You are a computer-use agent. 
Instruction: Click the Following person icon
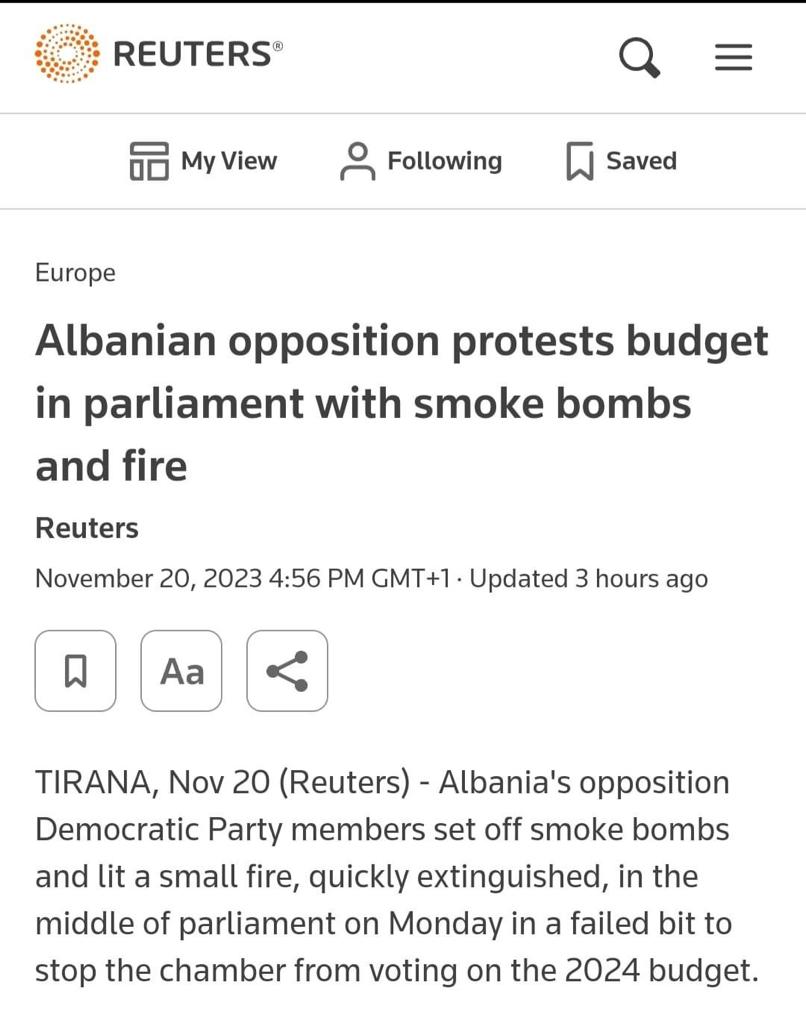tap(357, 161)
